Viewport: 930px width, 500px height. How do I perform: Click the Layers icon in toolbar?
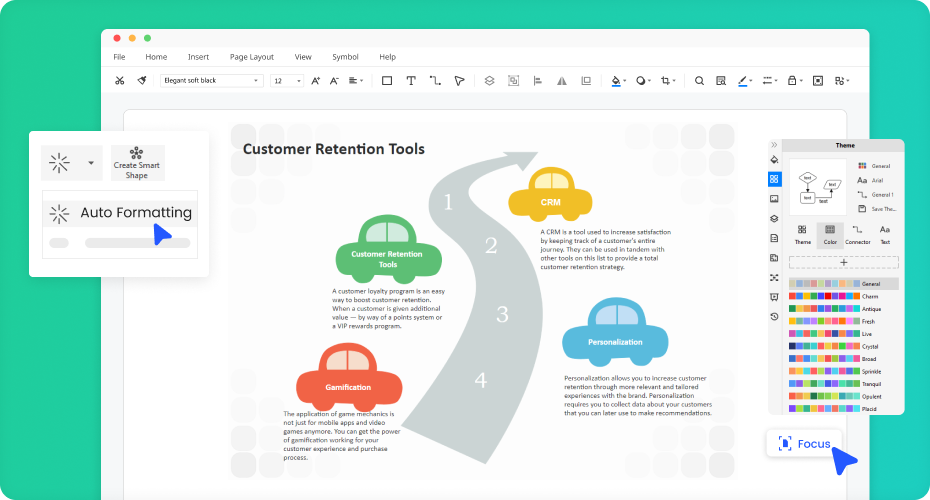coord(489,81)
